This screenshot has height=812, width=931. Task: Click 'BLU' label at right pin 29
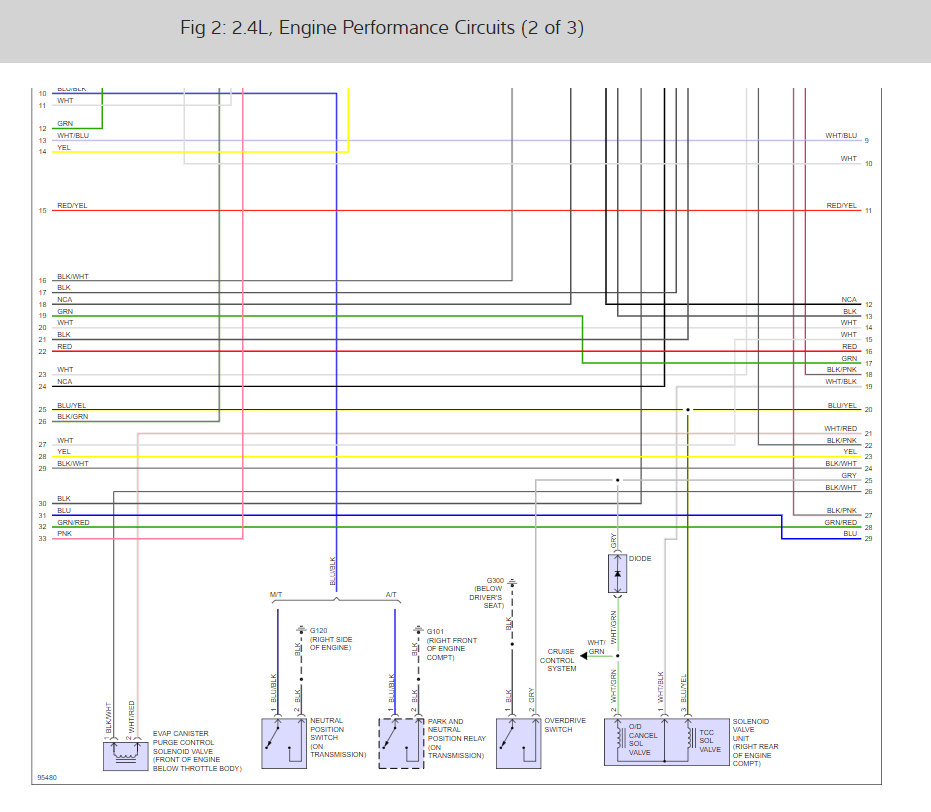point(850,534)
